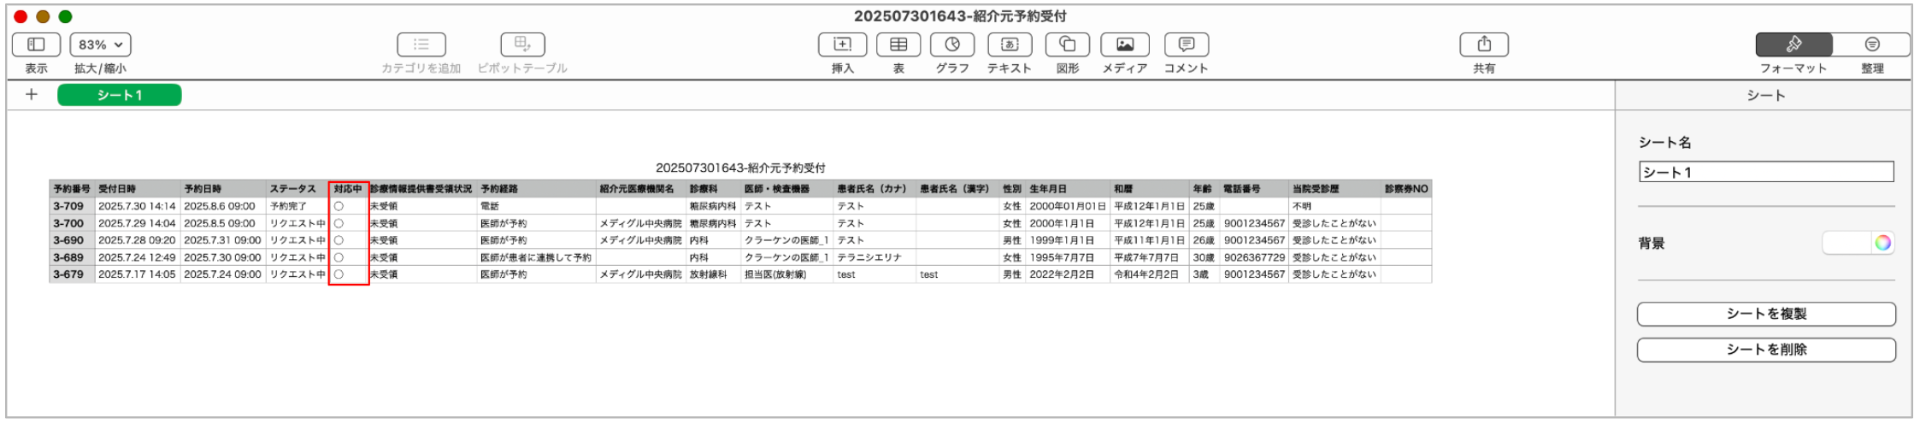This screenshot has width=1920, height=425.
Task: Click the シート名 input field
Action: click(x=1766, y=172)
